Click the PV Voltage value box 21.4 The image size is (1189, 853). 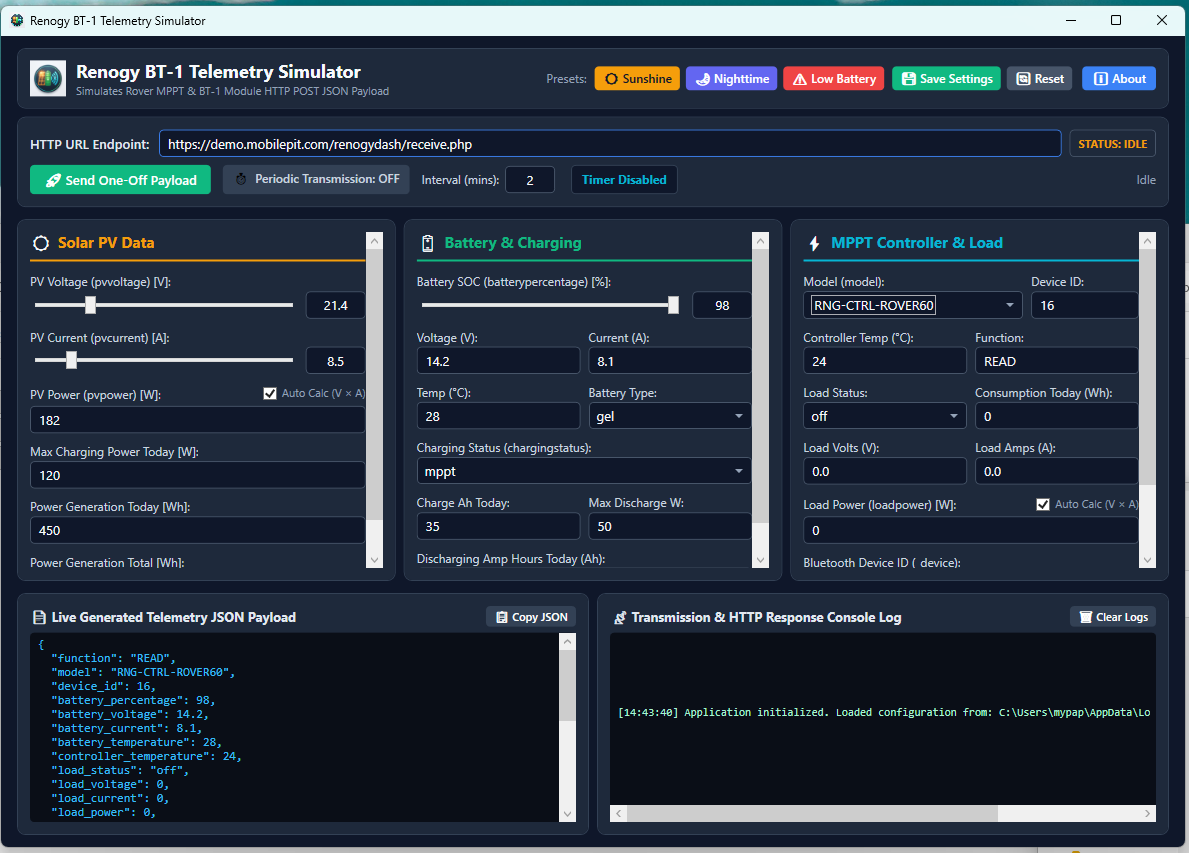pyautogui.click(x=335, y=306)
